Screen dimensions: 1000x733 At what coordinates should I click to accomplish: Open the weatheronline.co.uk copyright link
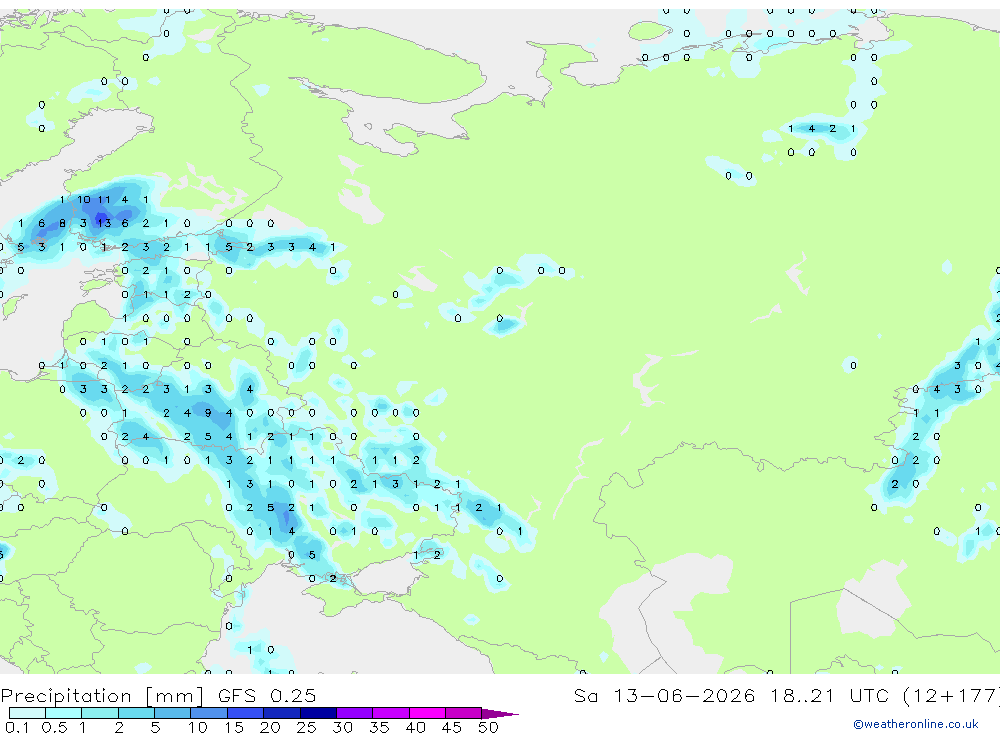coord(915,724)
